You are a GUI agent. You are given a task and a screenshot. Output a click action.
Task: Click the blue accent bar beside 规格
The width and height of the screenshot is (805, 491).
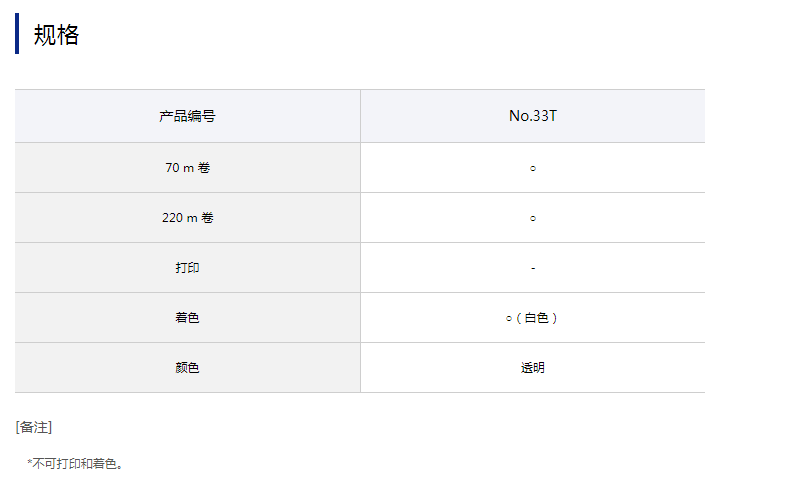click(x=17, y=34)
